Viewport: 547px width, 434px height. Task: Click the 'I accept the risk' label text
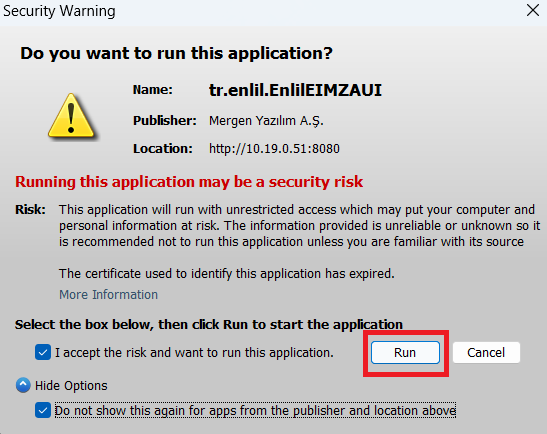[x=194, y=353]
